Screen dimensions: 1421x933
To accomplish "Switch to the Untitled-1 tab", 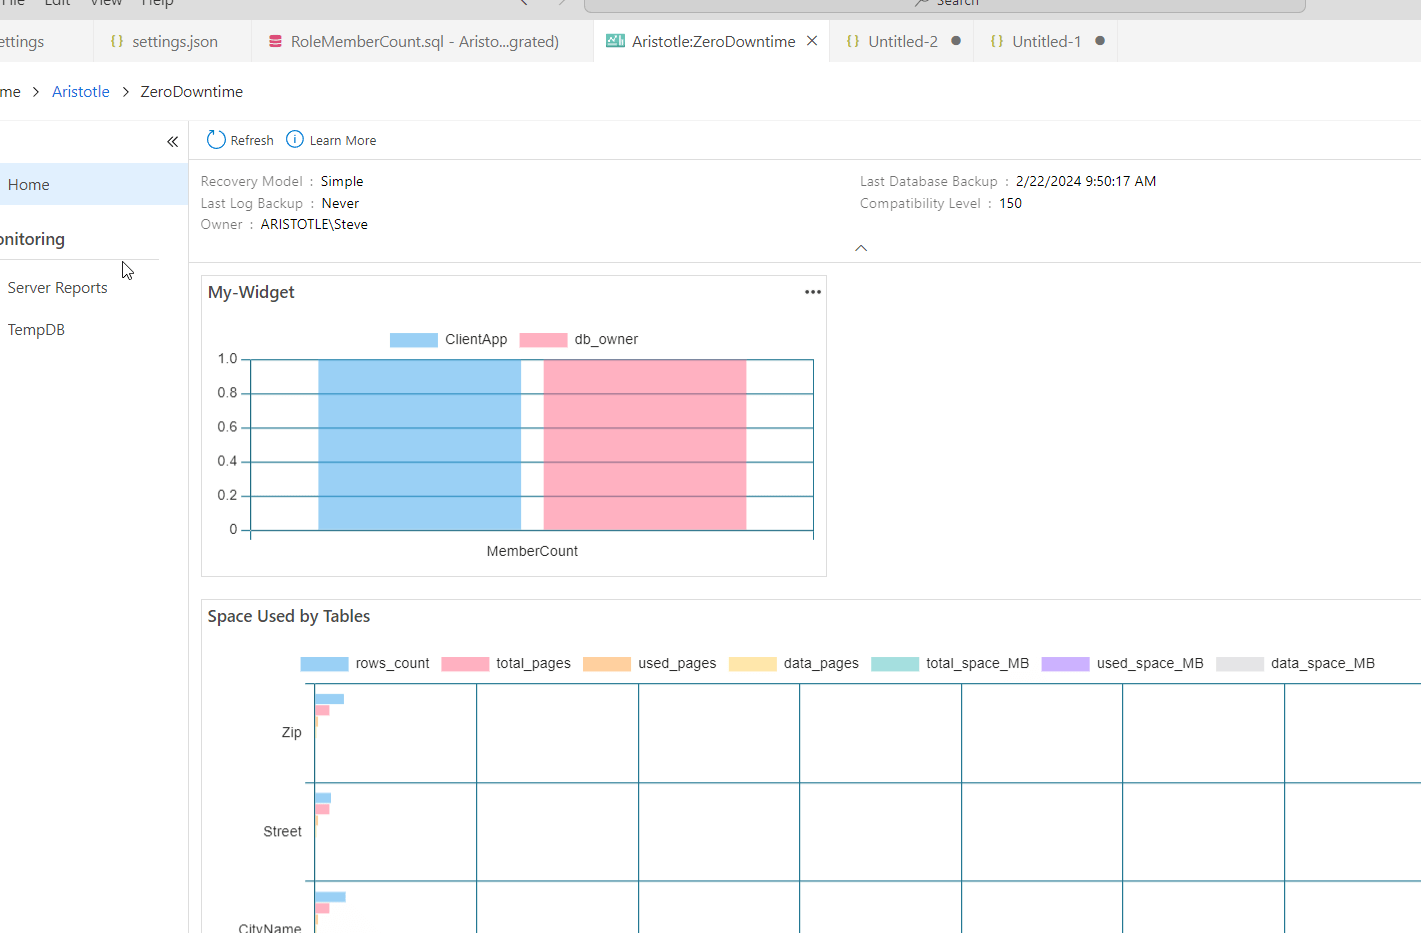I will (x=1046, y=41).
